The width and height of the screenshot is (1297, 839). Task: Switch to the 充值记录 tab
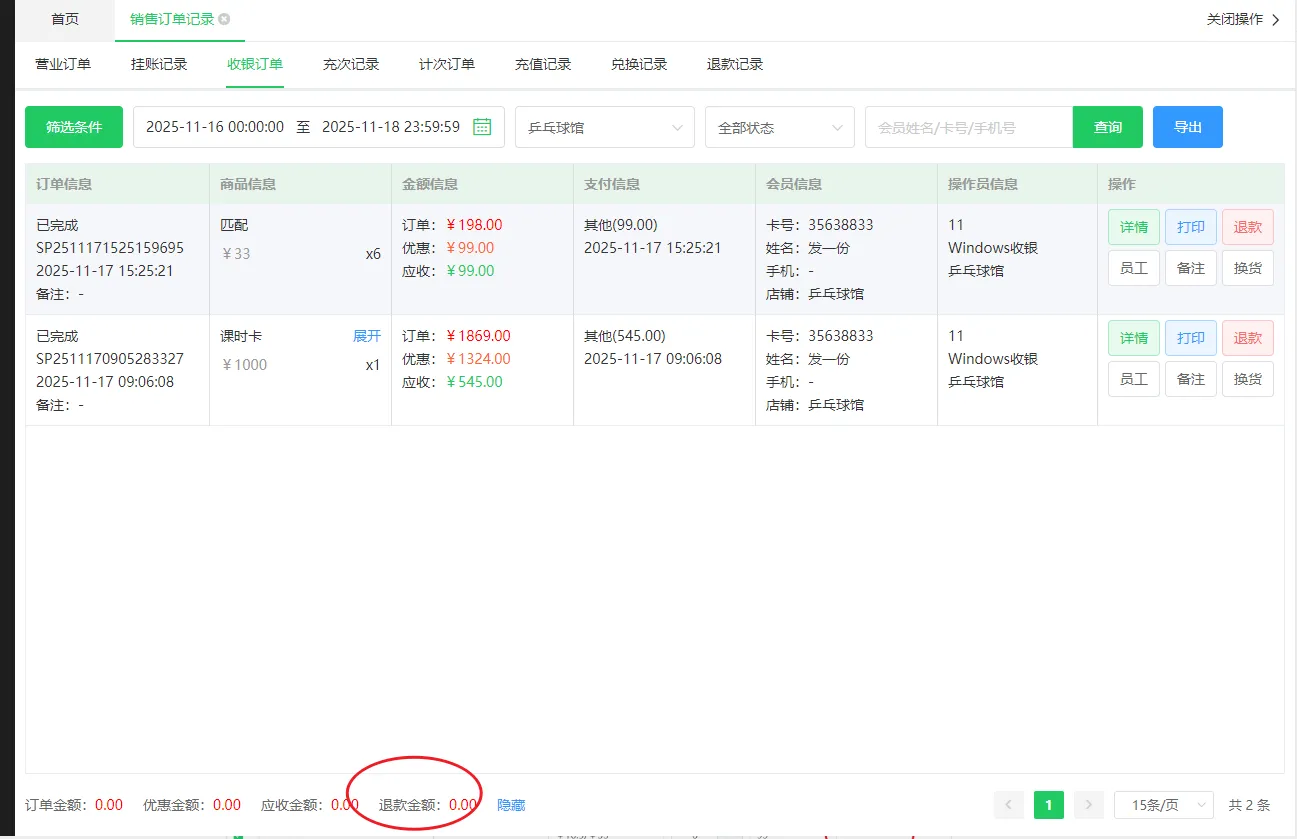(542, 64)
